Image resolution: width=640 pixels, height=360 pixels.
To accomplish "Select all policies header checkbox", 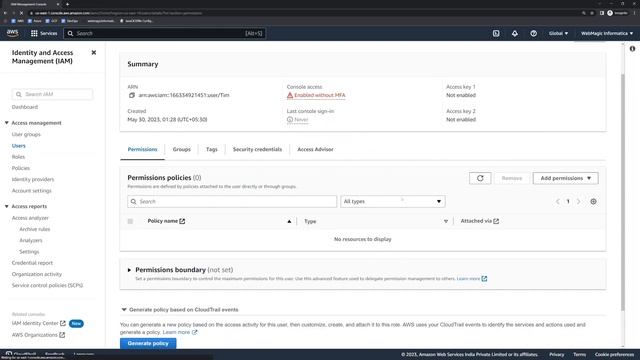I will [130, 221].
